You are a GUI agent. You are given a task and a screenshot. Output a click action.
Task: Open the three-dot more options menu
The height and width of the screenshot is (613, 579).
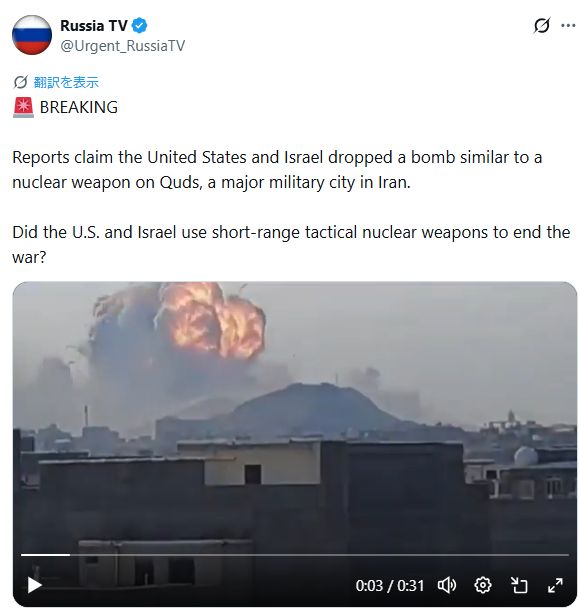pyautogui.click(x=568, y=26)
